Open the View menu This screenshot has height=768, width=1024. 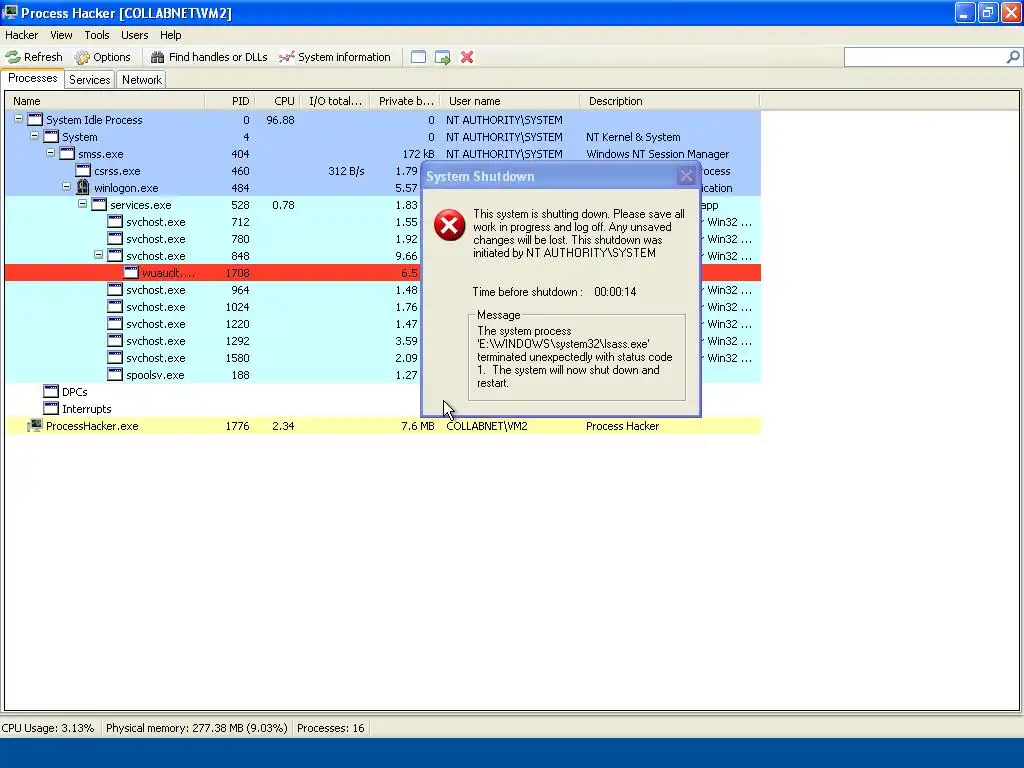(x=61, y=35)
